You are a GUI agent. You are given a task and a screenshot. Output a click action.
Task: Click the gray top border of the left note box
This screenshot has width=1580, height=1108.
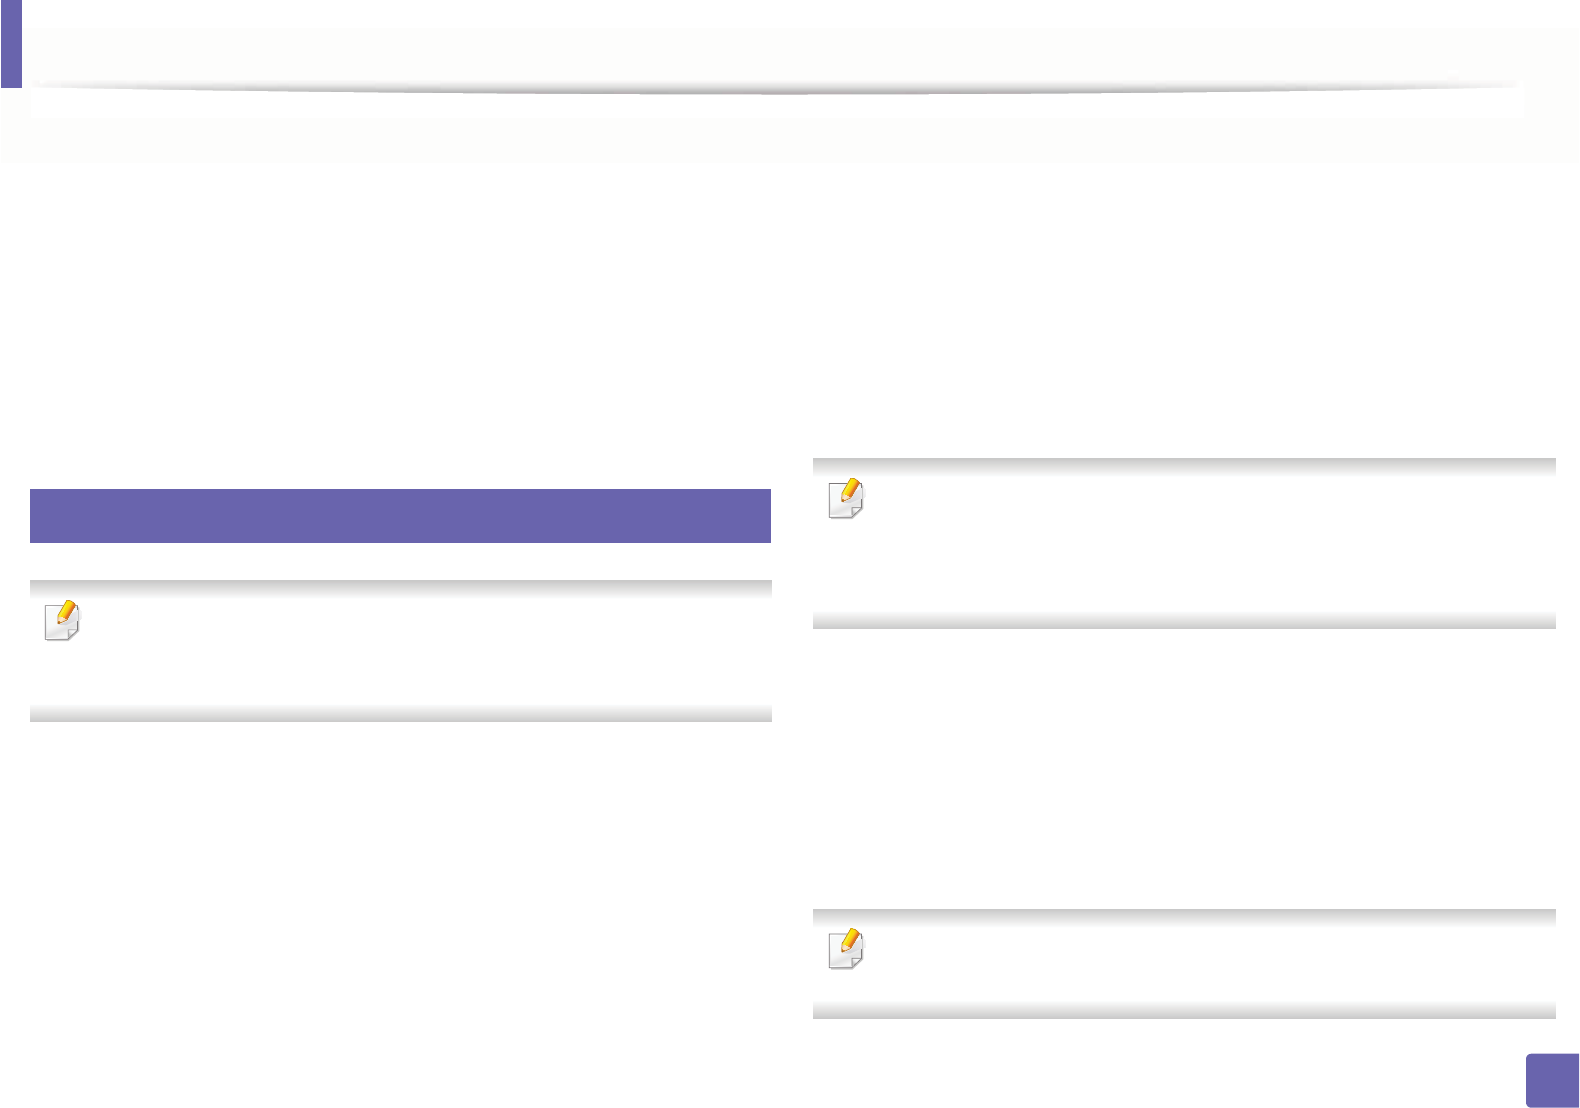pyautogui.click(x=400, y=588)
